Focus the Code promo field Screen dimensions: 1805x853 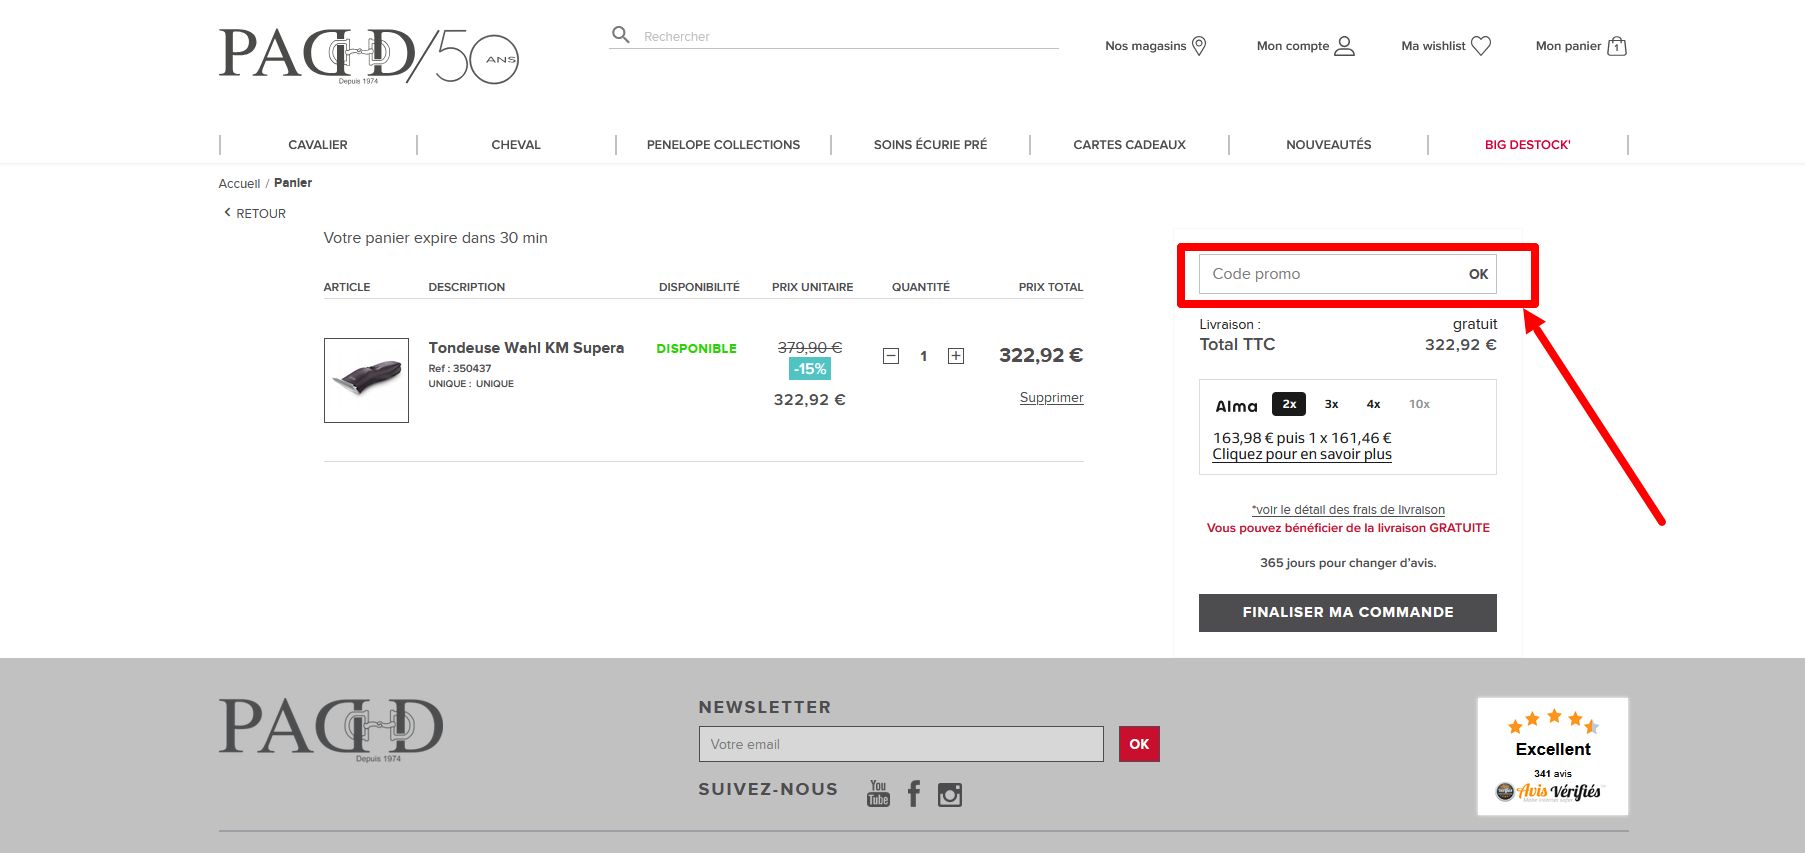coord(1330,274)
